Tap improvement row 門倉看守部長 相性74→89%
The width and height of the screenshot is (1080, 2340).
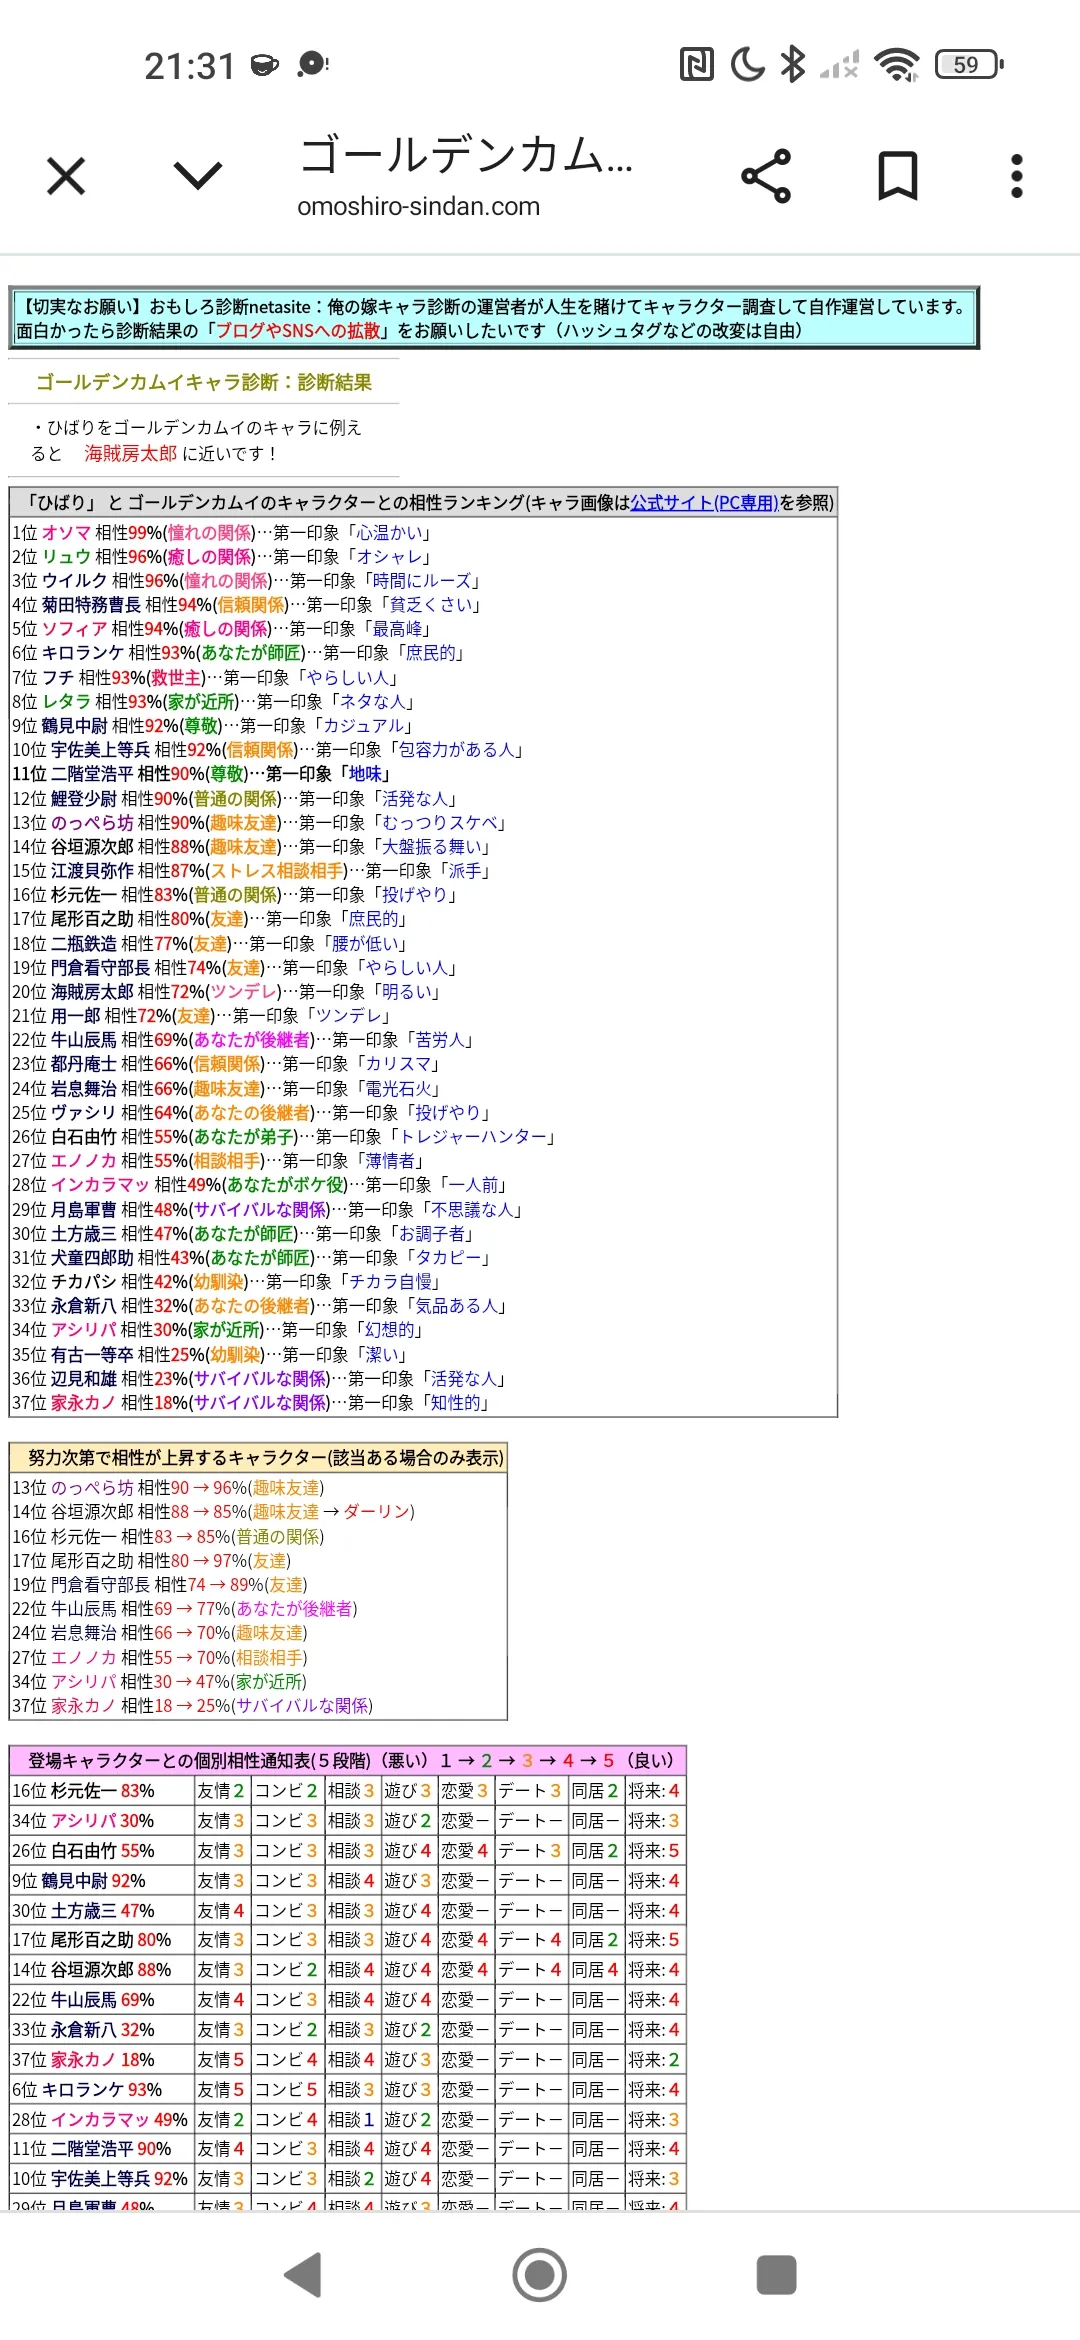tap(160, 1585)
